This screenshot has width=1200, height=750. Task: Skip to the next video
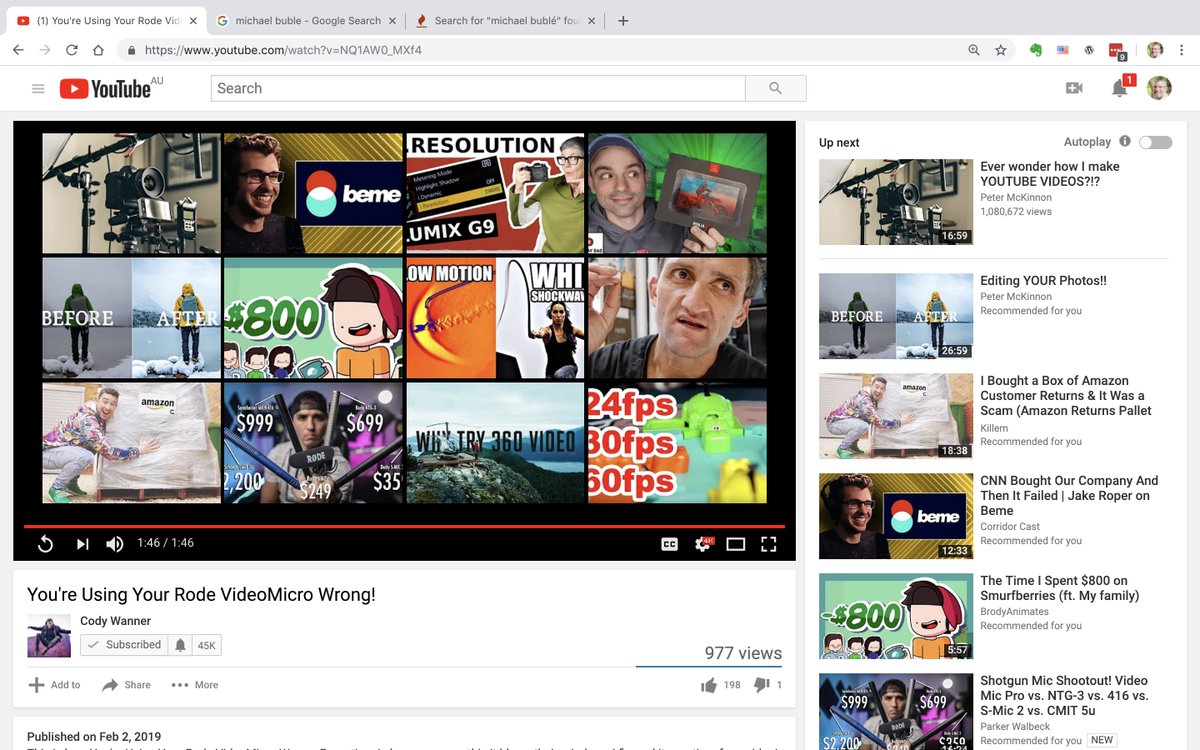(83, 544)
